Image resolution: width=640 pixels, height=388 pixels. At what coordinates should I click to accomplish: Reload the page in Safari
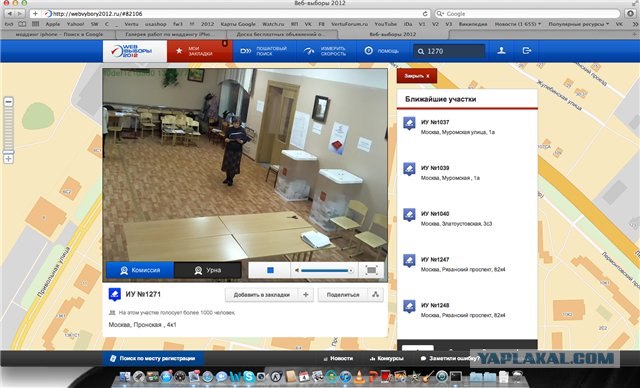425,13
